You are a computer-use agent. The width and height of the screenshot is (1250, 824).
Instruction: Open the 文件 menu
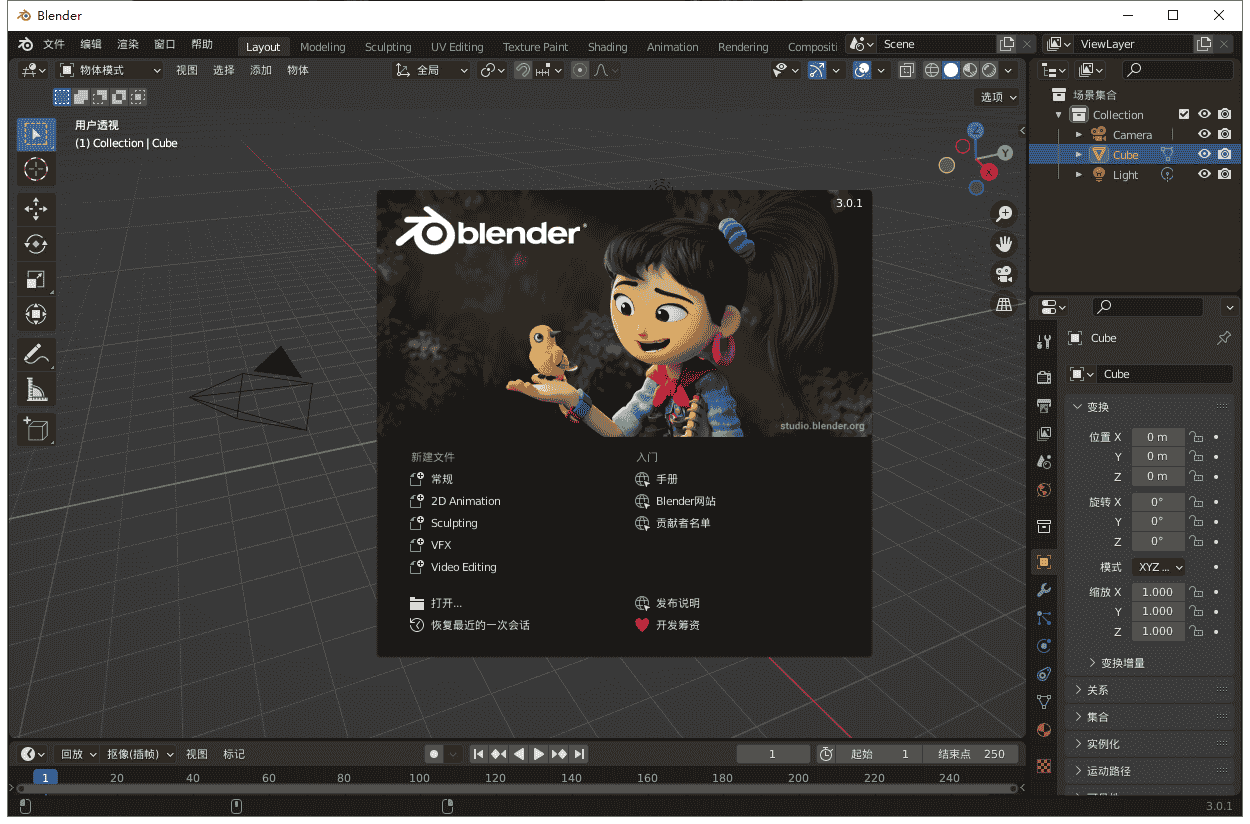(54, 44)
